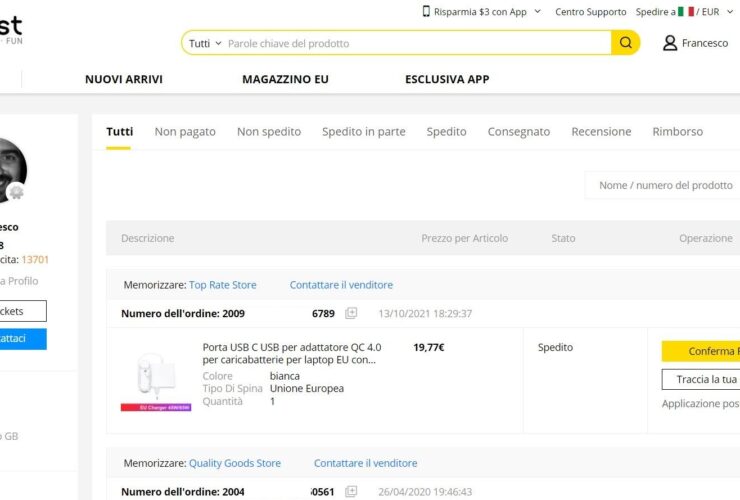Click gear badge on profile avatar
Image resolution: width=740 pixels, height=500 pixels.
[x=16, y=193]
